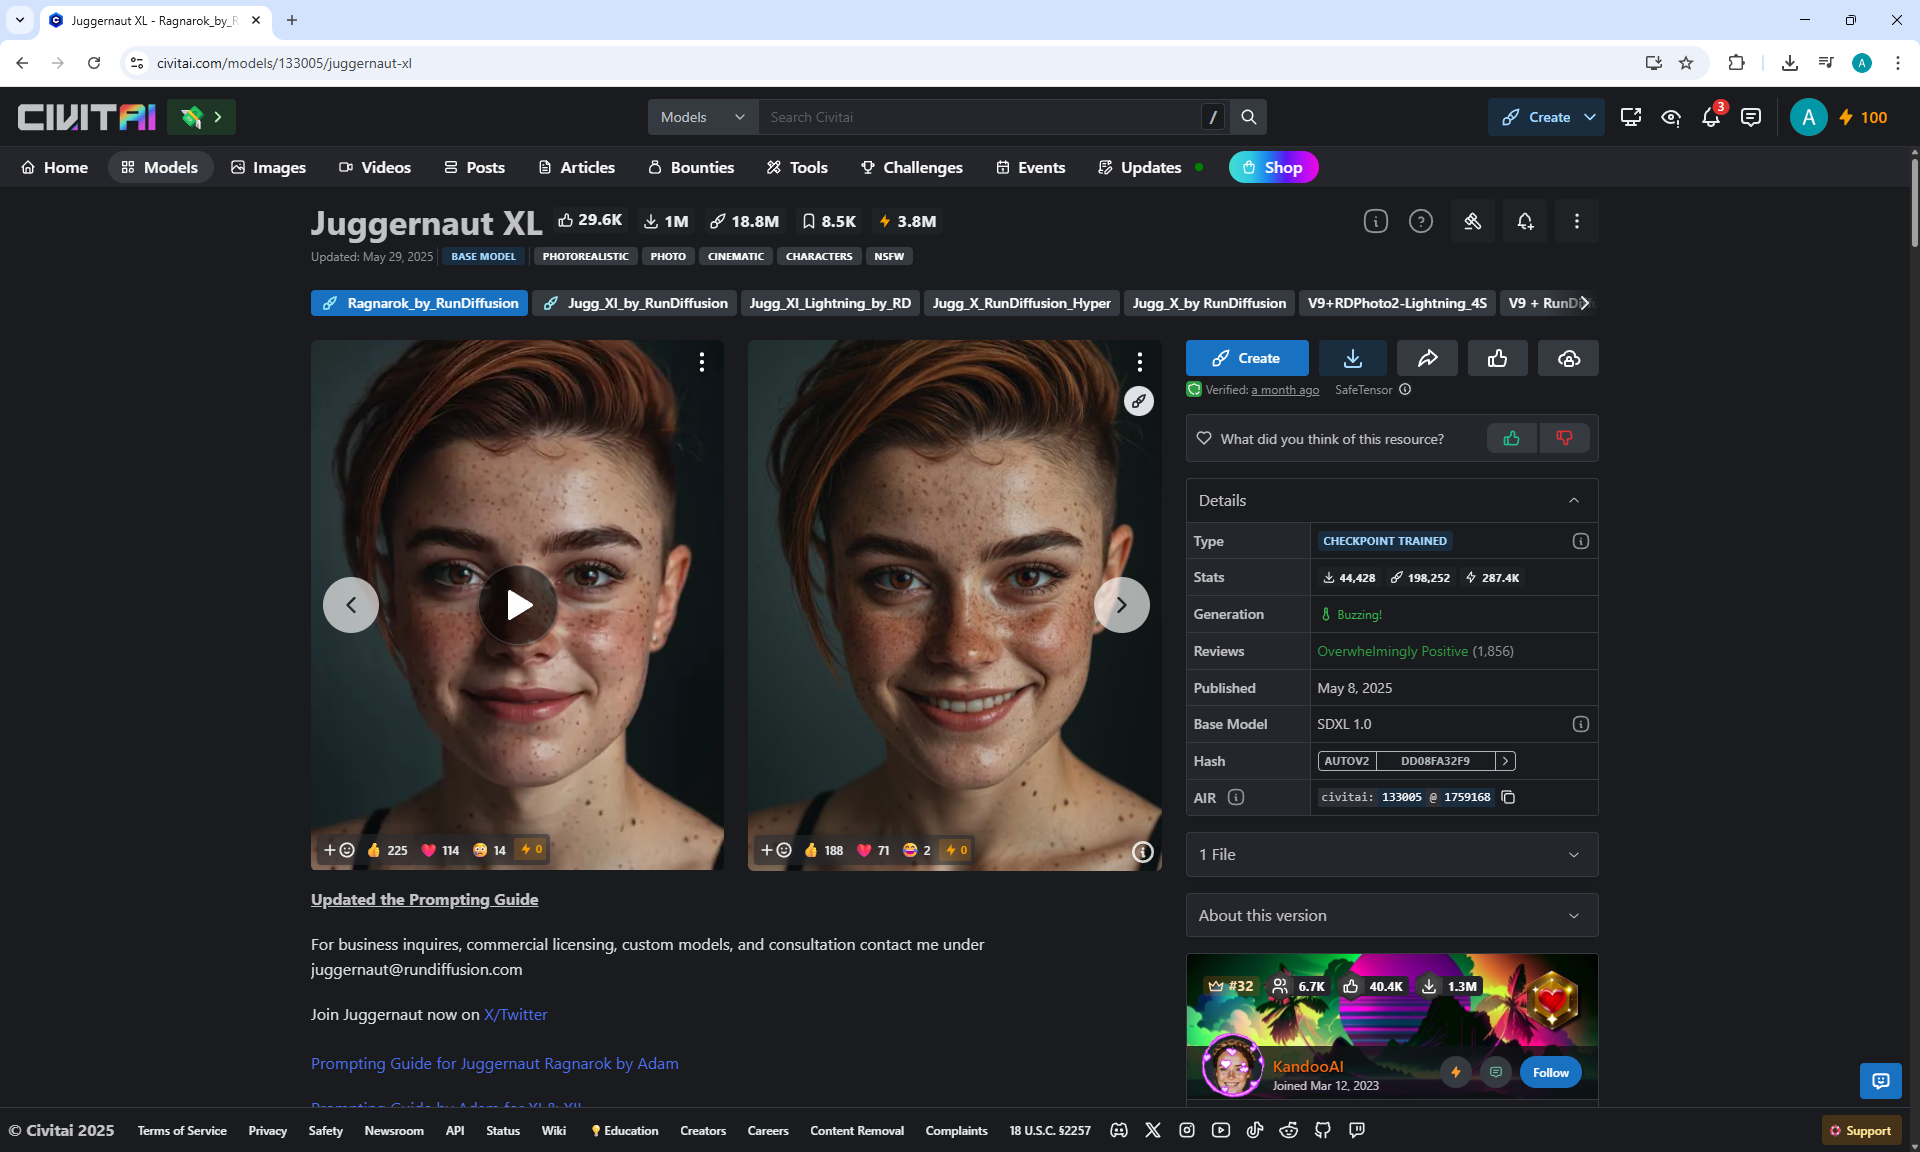Follow the creator KandooAI
1920x1152 pixels.
(x=1550, y=1072)
